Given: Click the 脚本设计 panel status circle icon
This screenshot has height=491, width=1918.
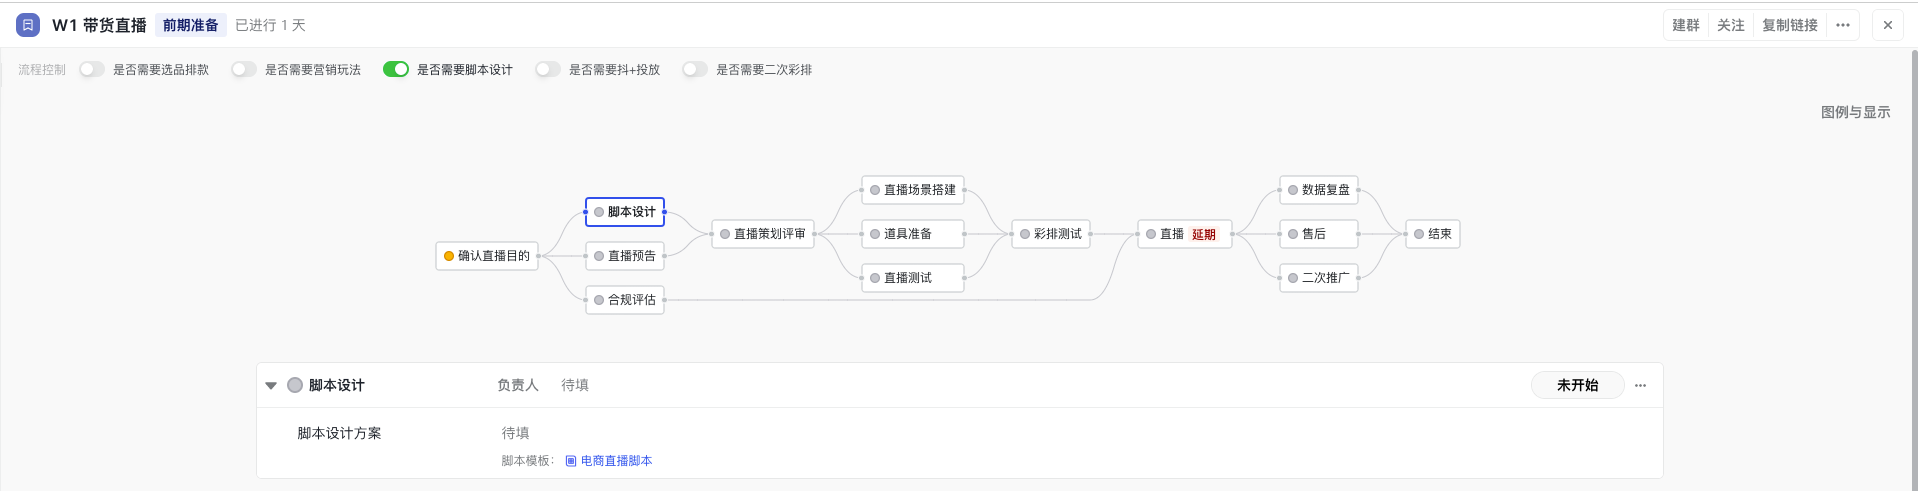Looking at the screenshot, I should (x=295, y=385).
